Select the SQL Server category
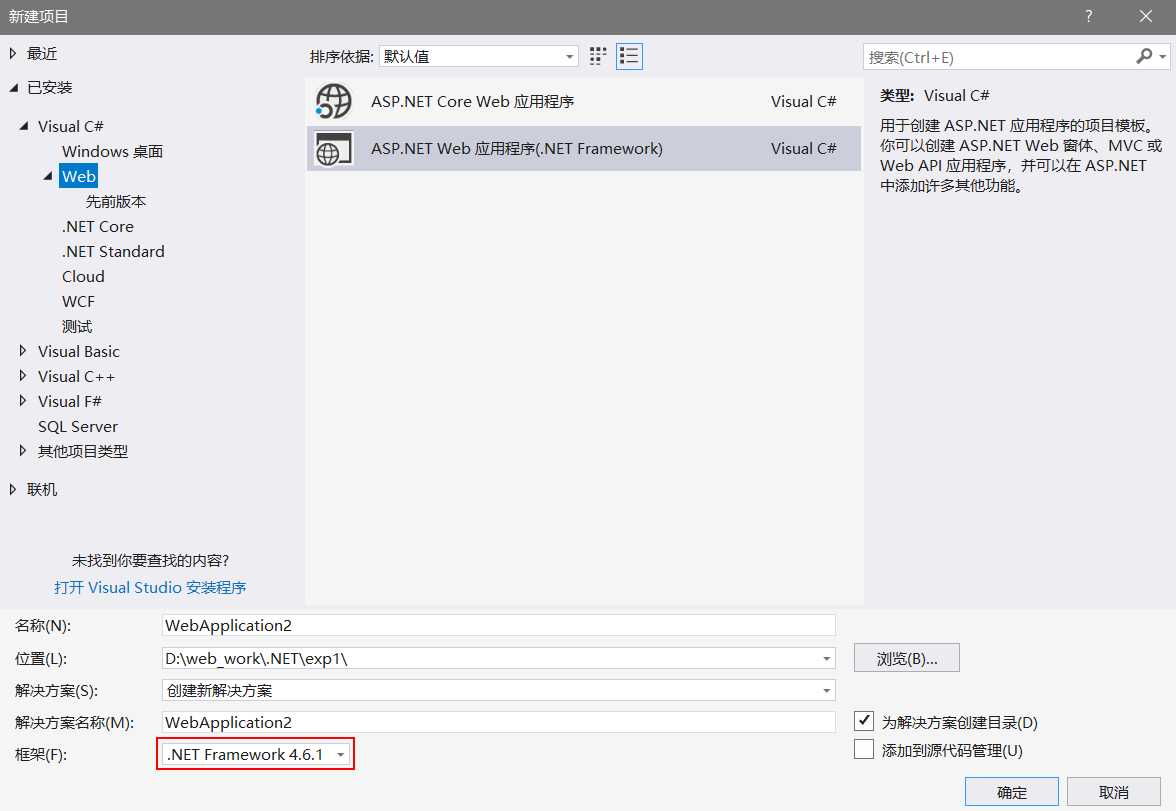 click(x=78, y=426)
